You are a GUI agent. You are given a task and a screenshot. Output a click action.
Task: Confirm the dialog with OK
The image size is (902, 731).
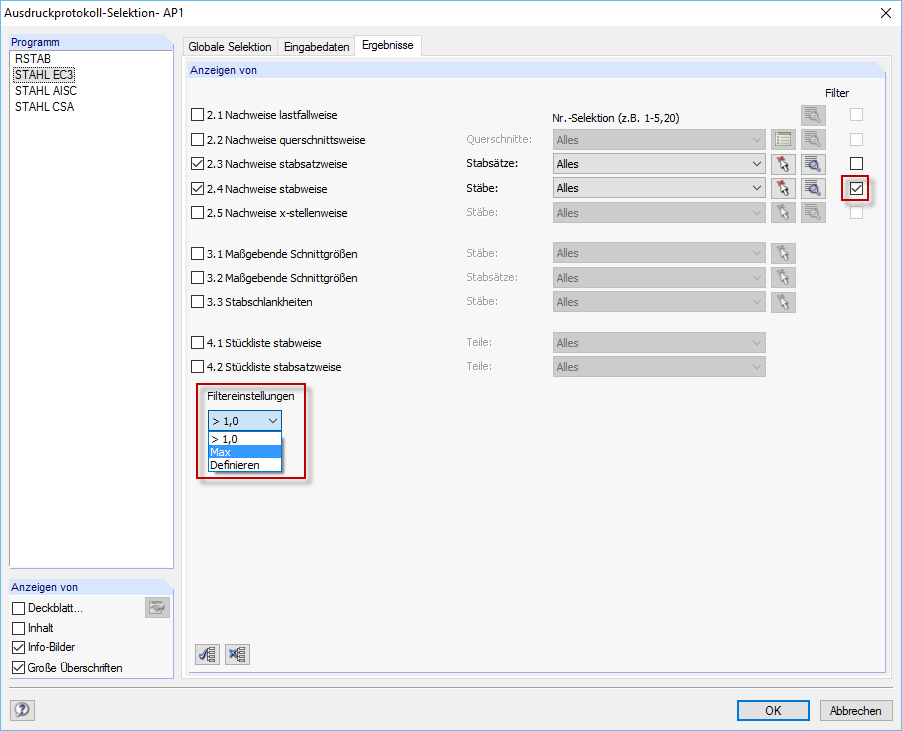point(772,710)
